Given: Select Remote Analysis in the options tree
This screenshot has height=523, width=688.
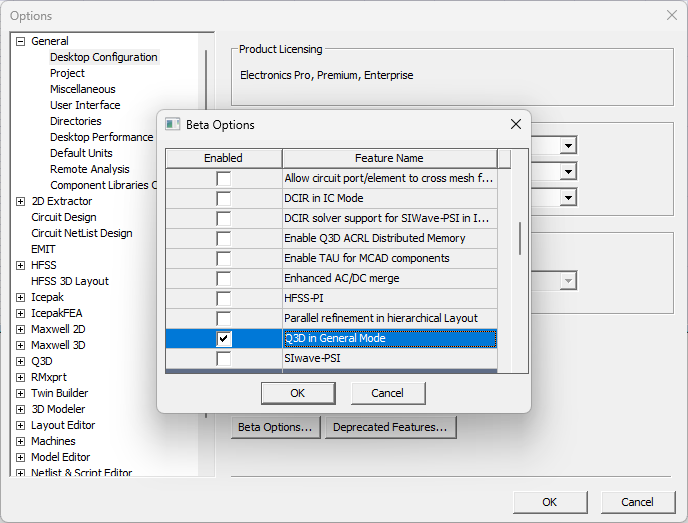Looking at the screenshot, I should [x=90, y=169].
